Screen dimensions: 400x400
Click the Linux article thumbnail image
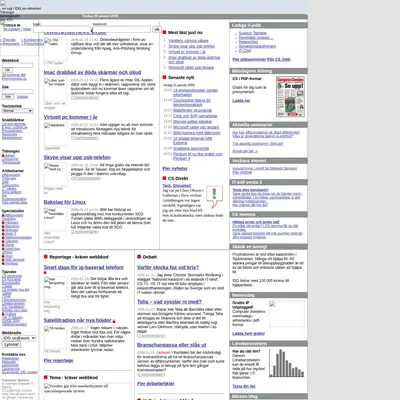pyautogui.click(x=56, y=219)
